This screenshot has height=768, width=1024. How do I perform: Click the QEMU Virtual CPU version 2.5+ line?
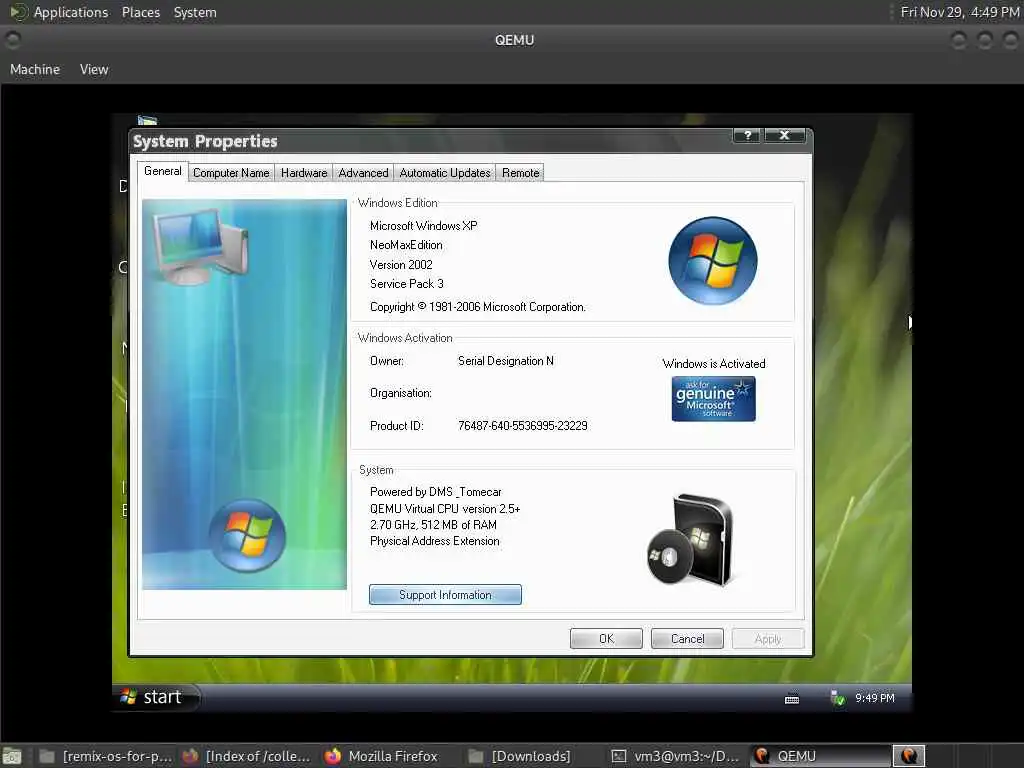tap(445, 509)
